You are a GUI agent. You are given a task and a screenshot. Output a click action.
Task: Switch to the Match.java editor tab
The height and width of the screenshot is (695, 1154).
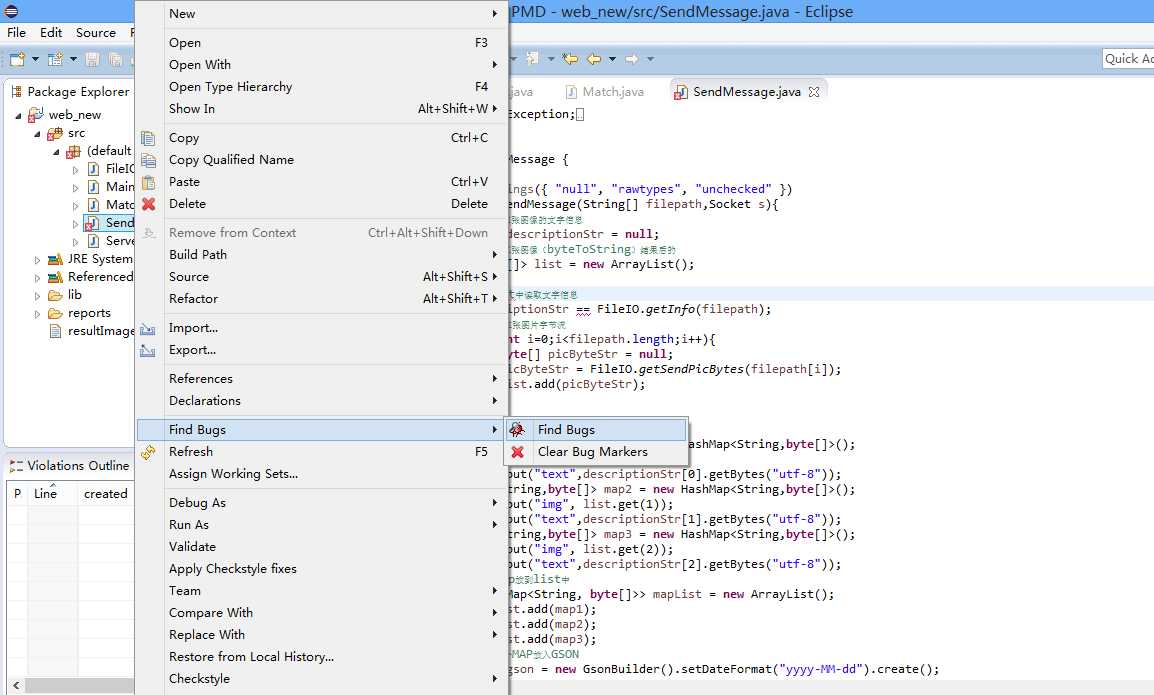coord(605,91)
